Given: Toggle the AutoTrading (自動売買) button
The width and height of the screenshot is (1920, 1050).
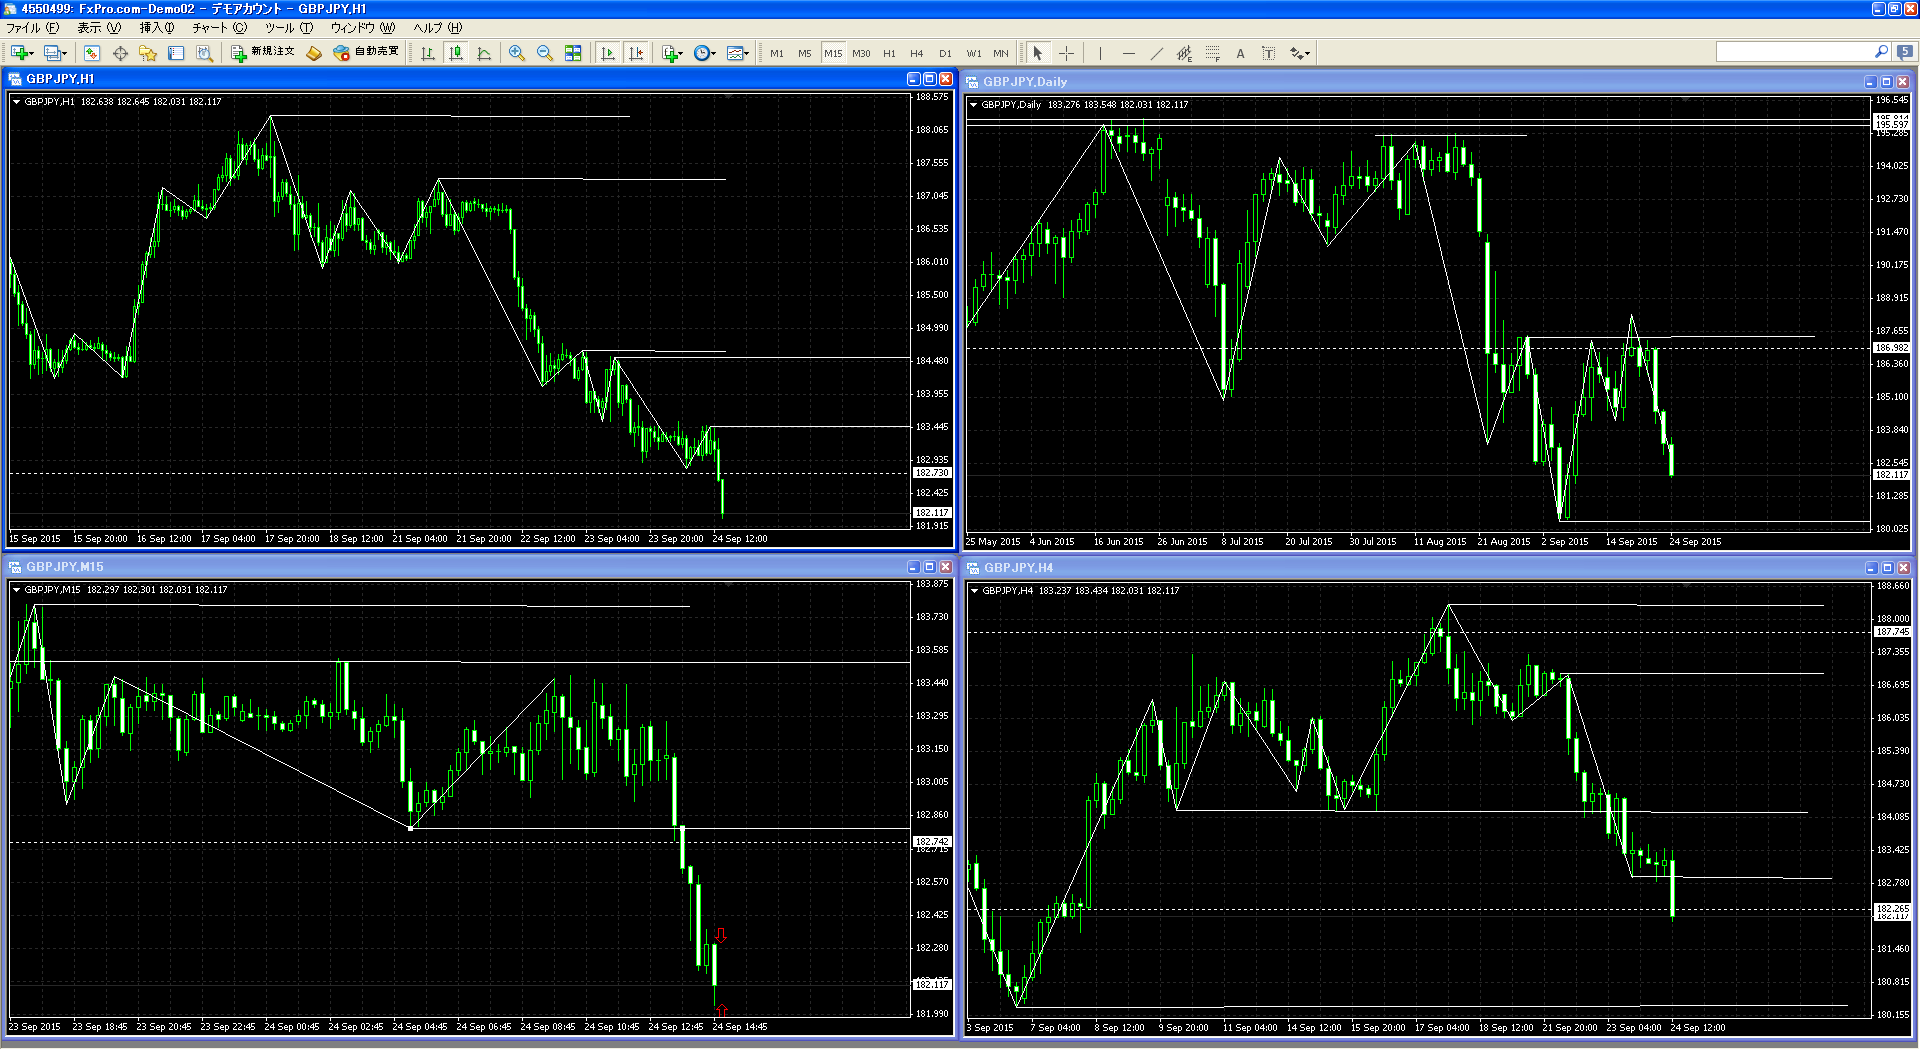Looking at the screenshot, I should point(366,52).
